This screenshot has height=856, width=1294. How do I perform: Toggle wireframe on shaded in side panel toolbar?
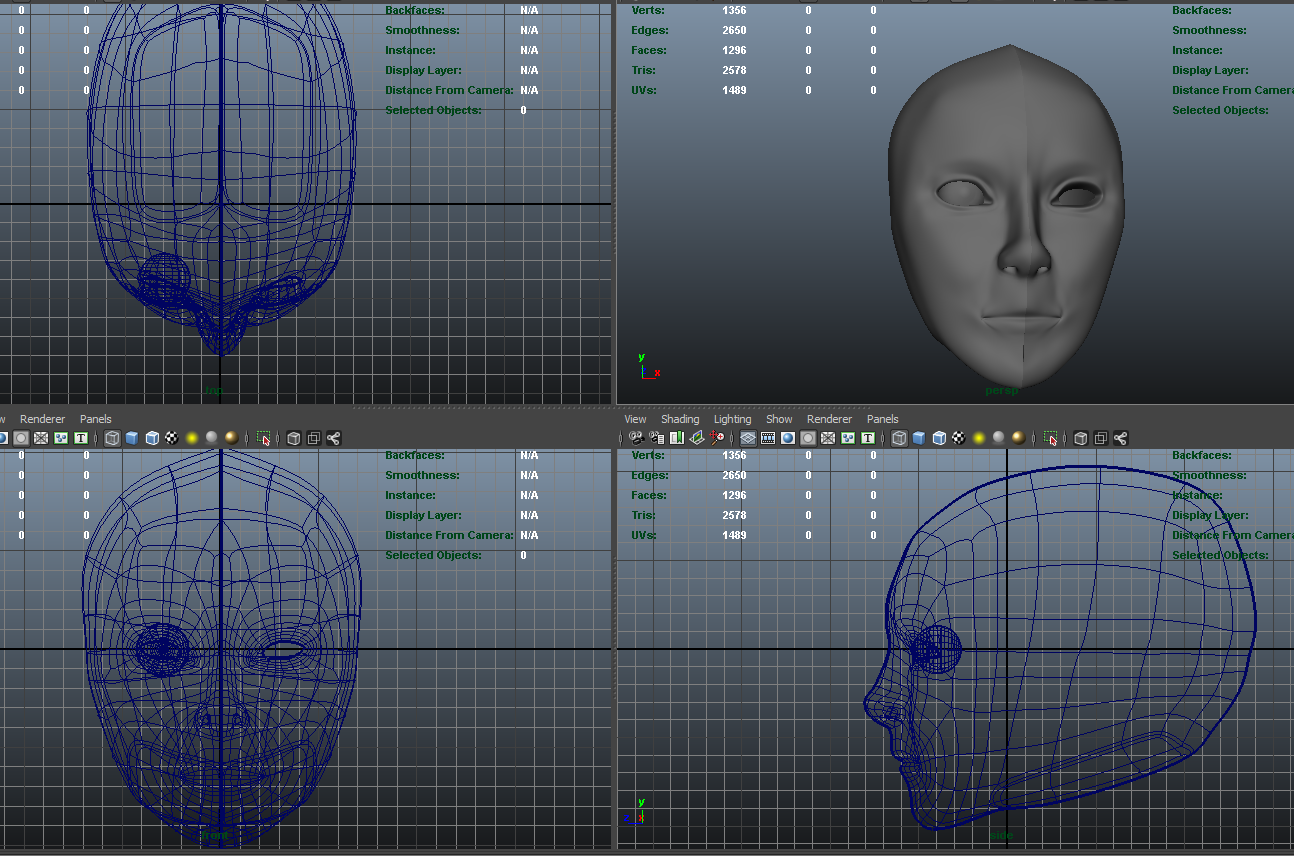(939, 438)
